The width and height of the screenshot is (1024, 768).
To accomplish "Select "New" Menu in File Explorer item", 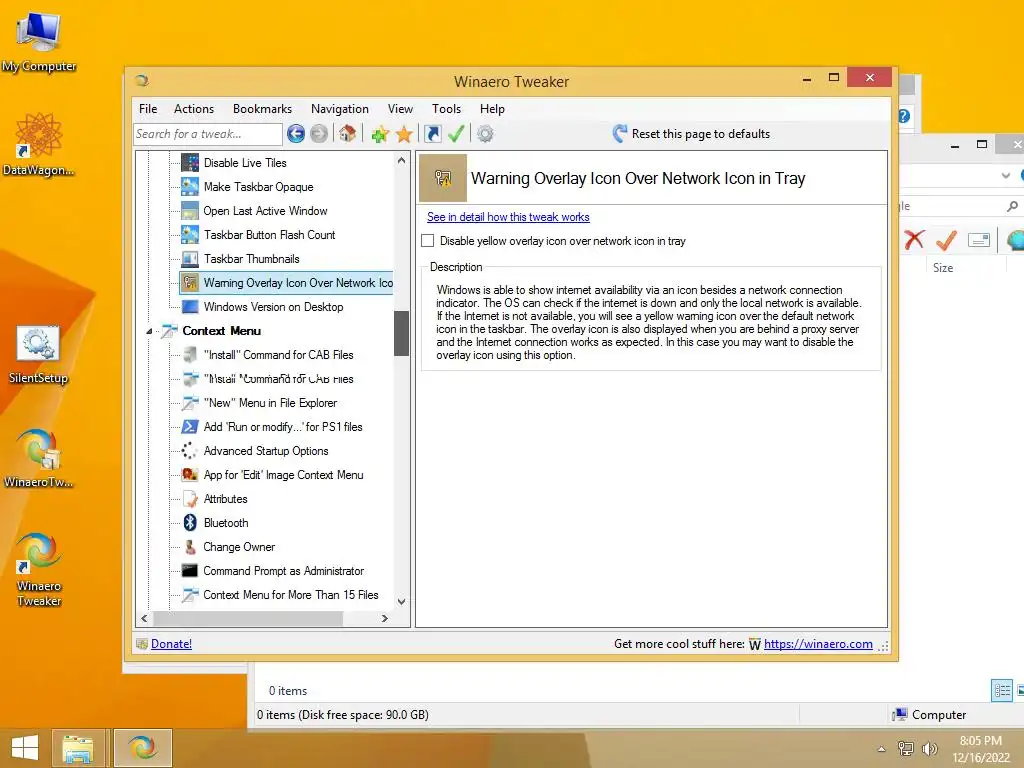I will [270, 403].
